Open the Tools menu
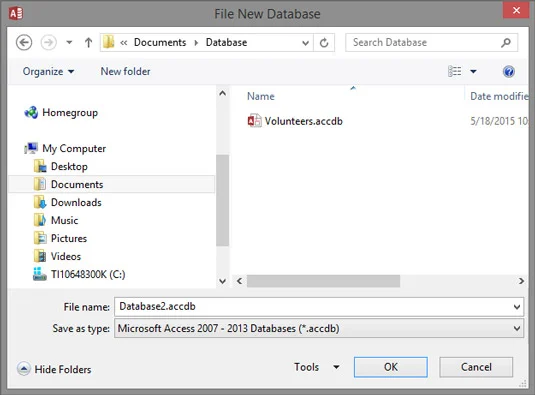Image resolution: width=535 pixels, height=395 pixels. click(x=306, y=367)
